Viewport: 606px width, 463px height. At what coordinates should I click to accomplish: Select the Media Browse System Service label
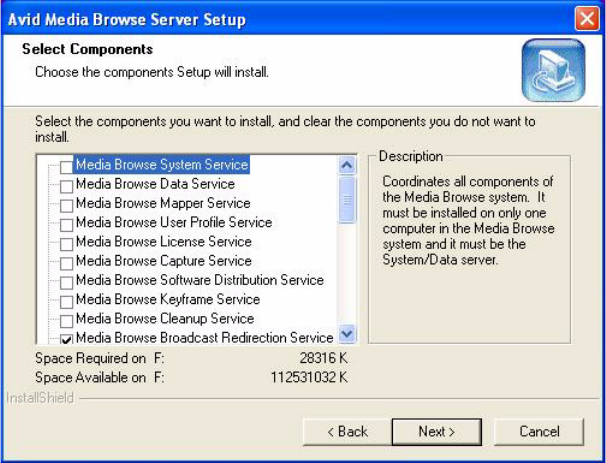162,165
